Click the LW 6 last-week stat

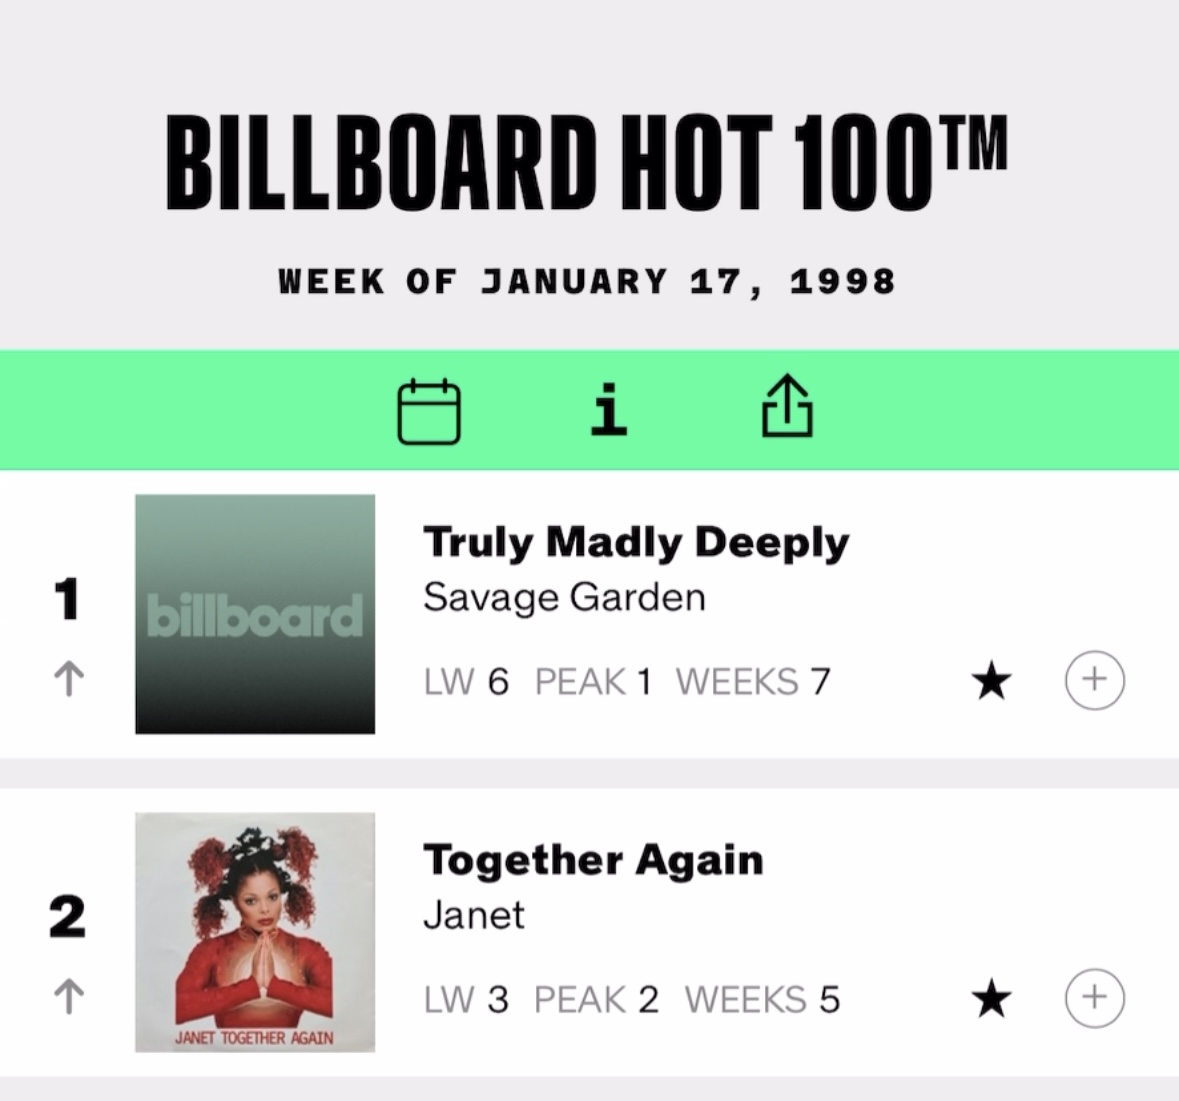pyautogui.click(x=466, y=682)
